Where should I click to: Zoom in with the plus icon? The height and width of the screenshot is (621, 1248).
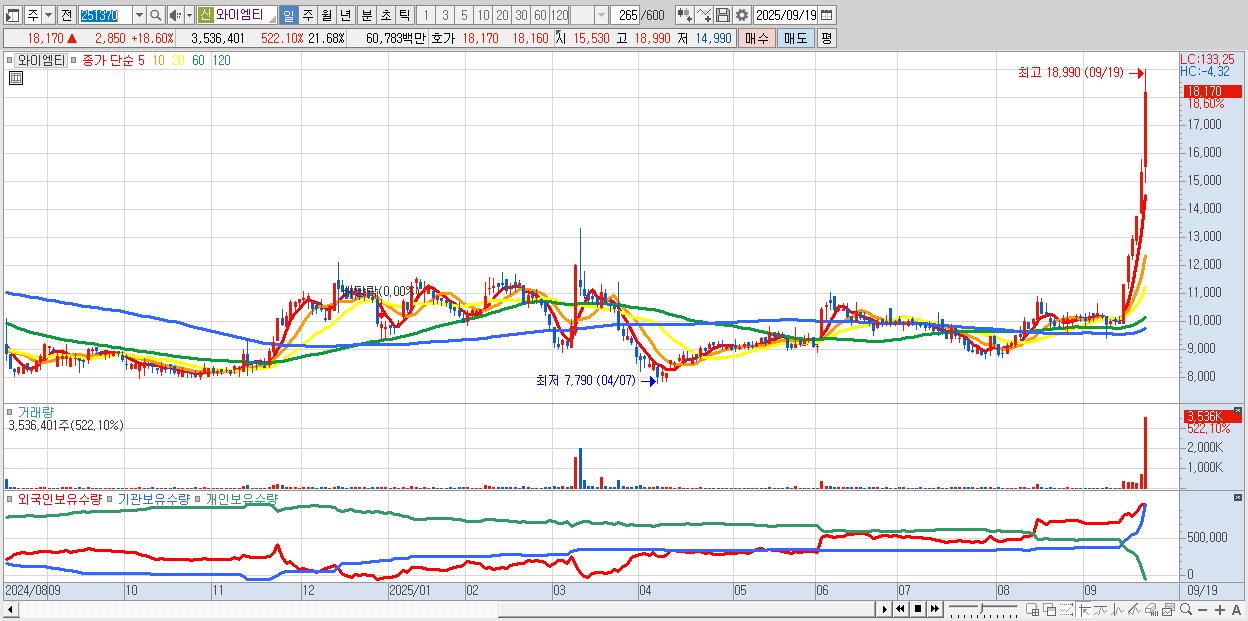click(1219, 609)
